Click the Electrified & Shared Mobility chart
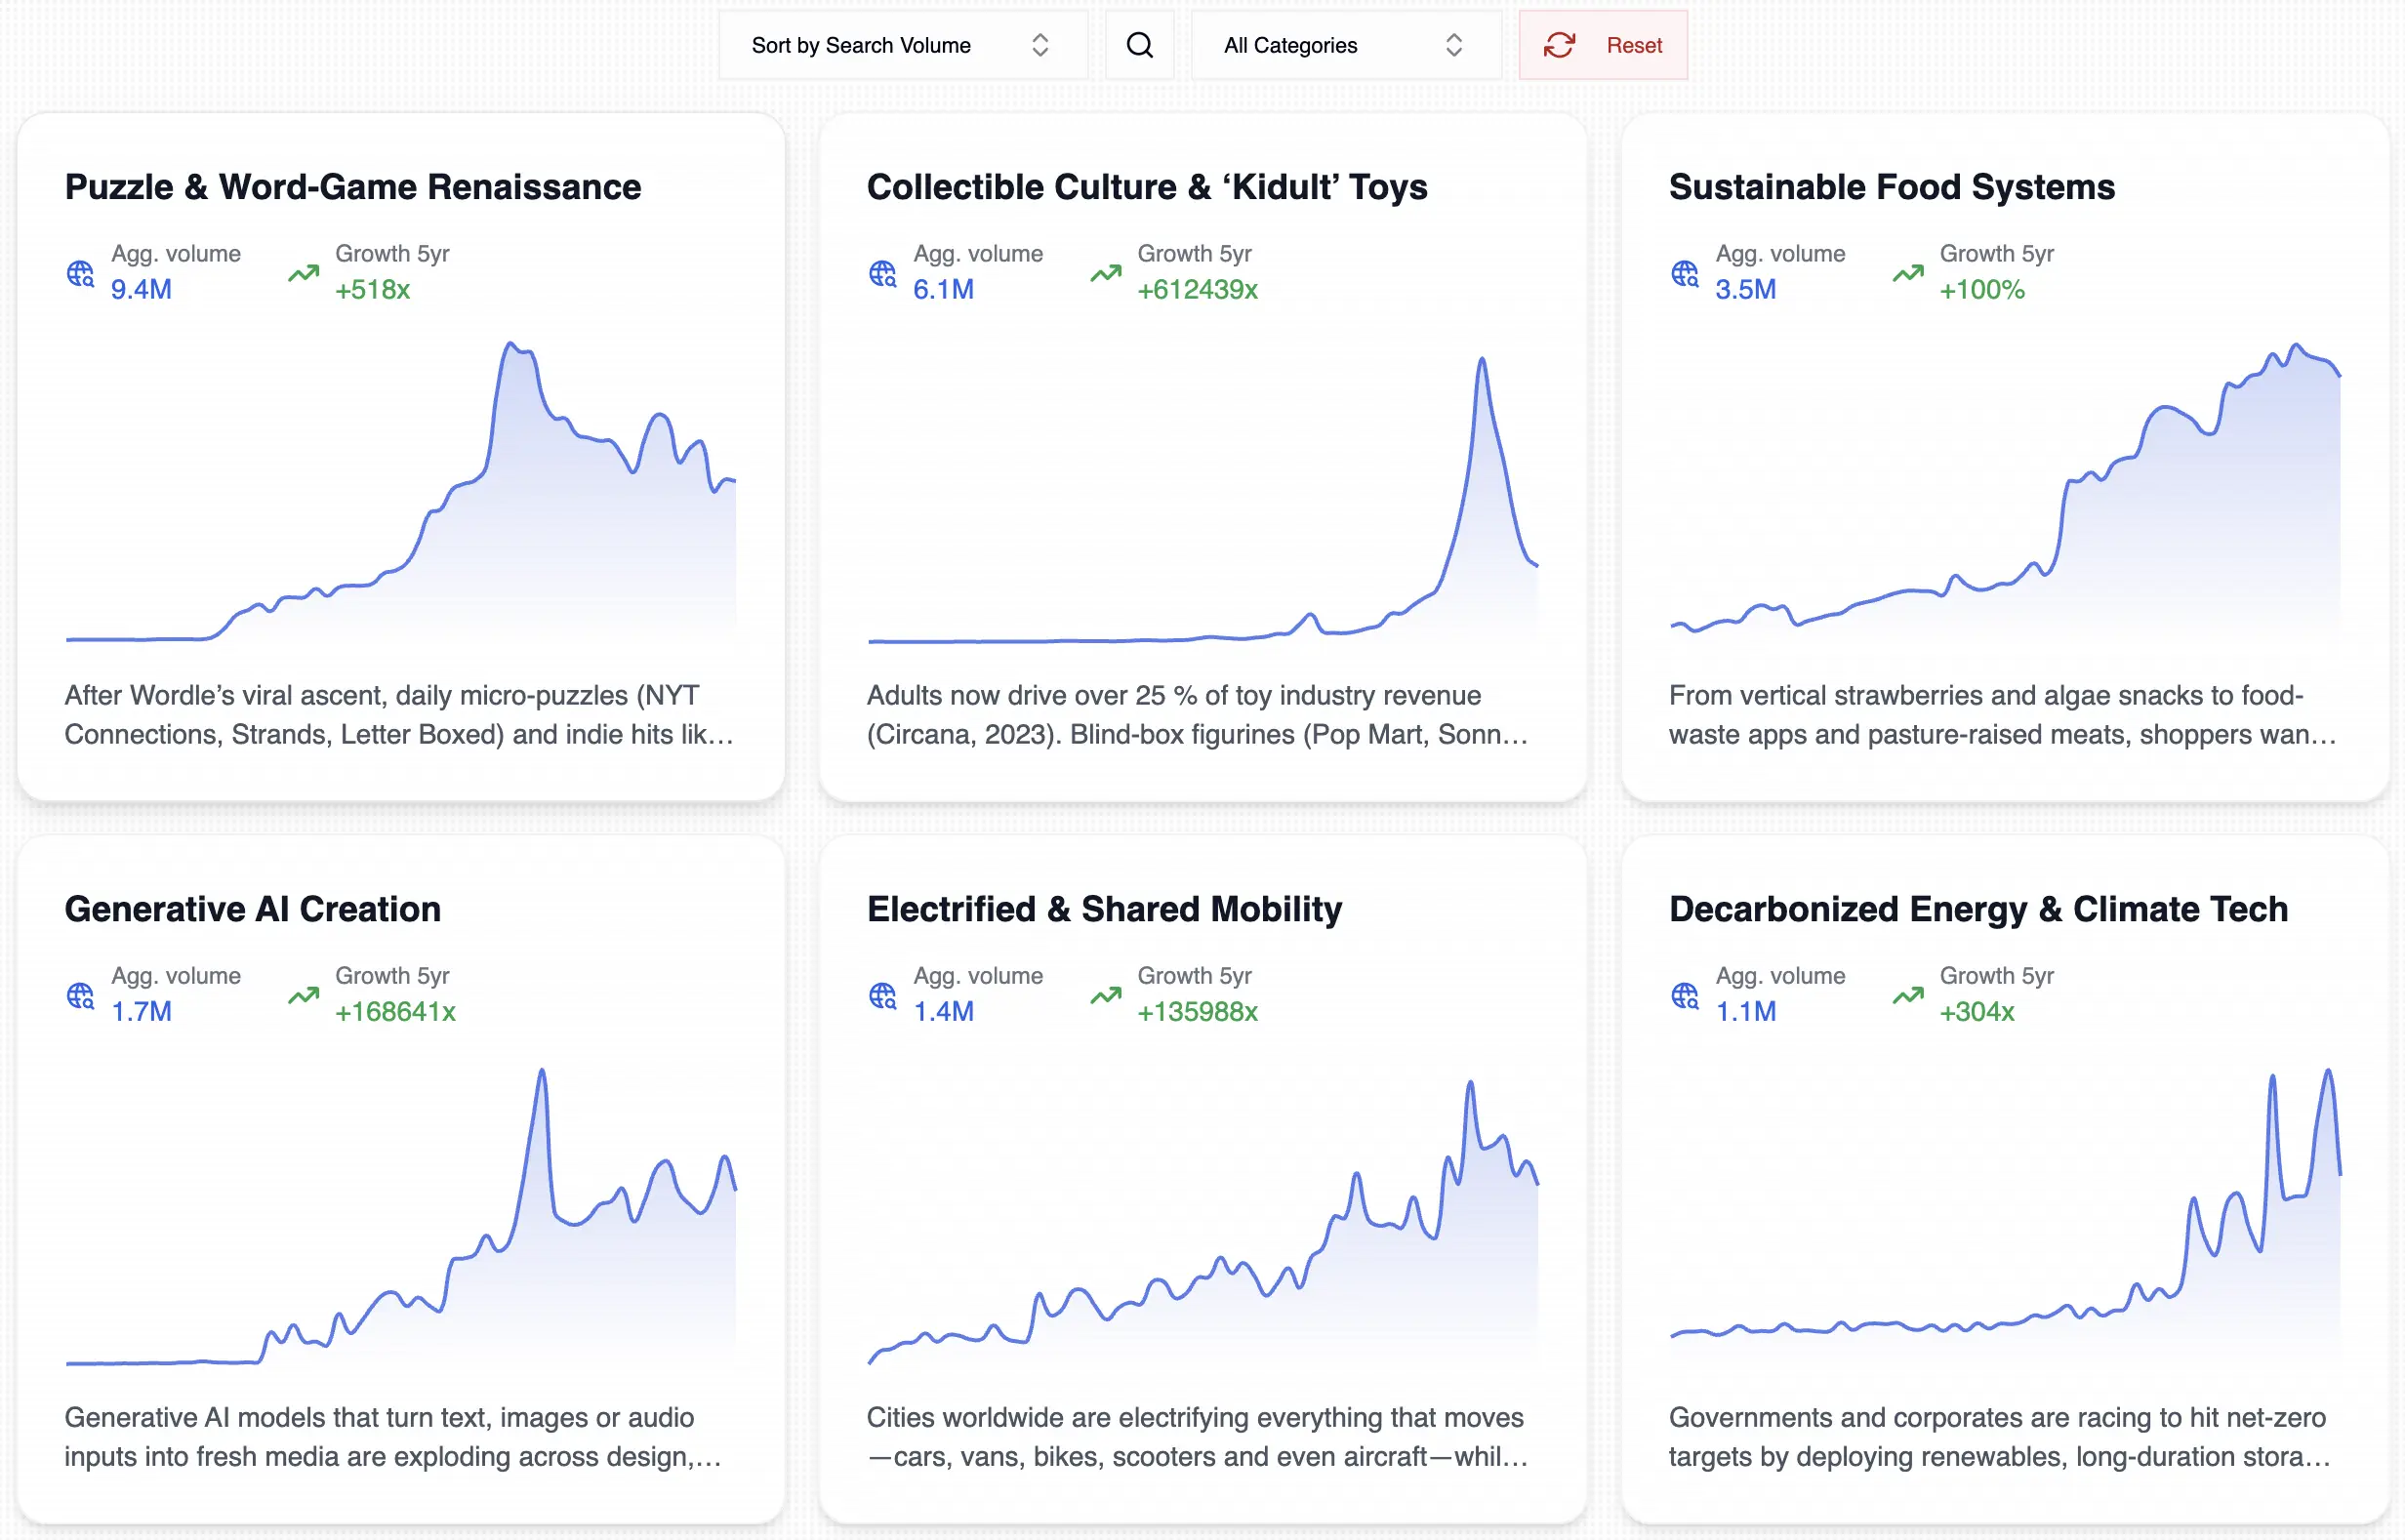Image resolution: width=2405 pixels, height=1540 pixels. pyautogui.click(x=1200, y=1230)
